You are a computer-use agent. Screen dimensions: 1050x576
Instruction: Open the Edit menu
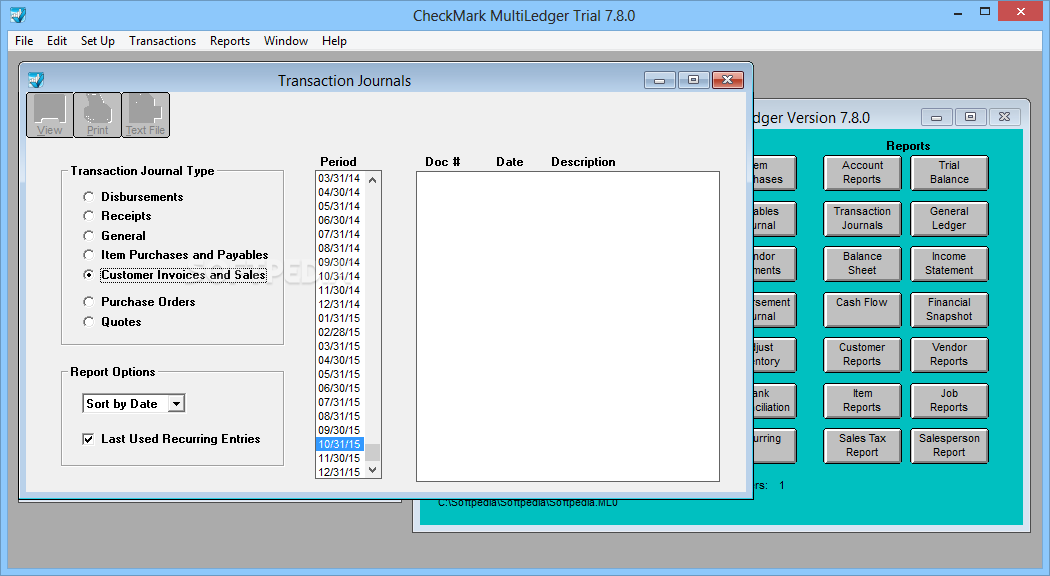pos(57,41)
